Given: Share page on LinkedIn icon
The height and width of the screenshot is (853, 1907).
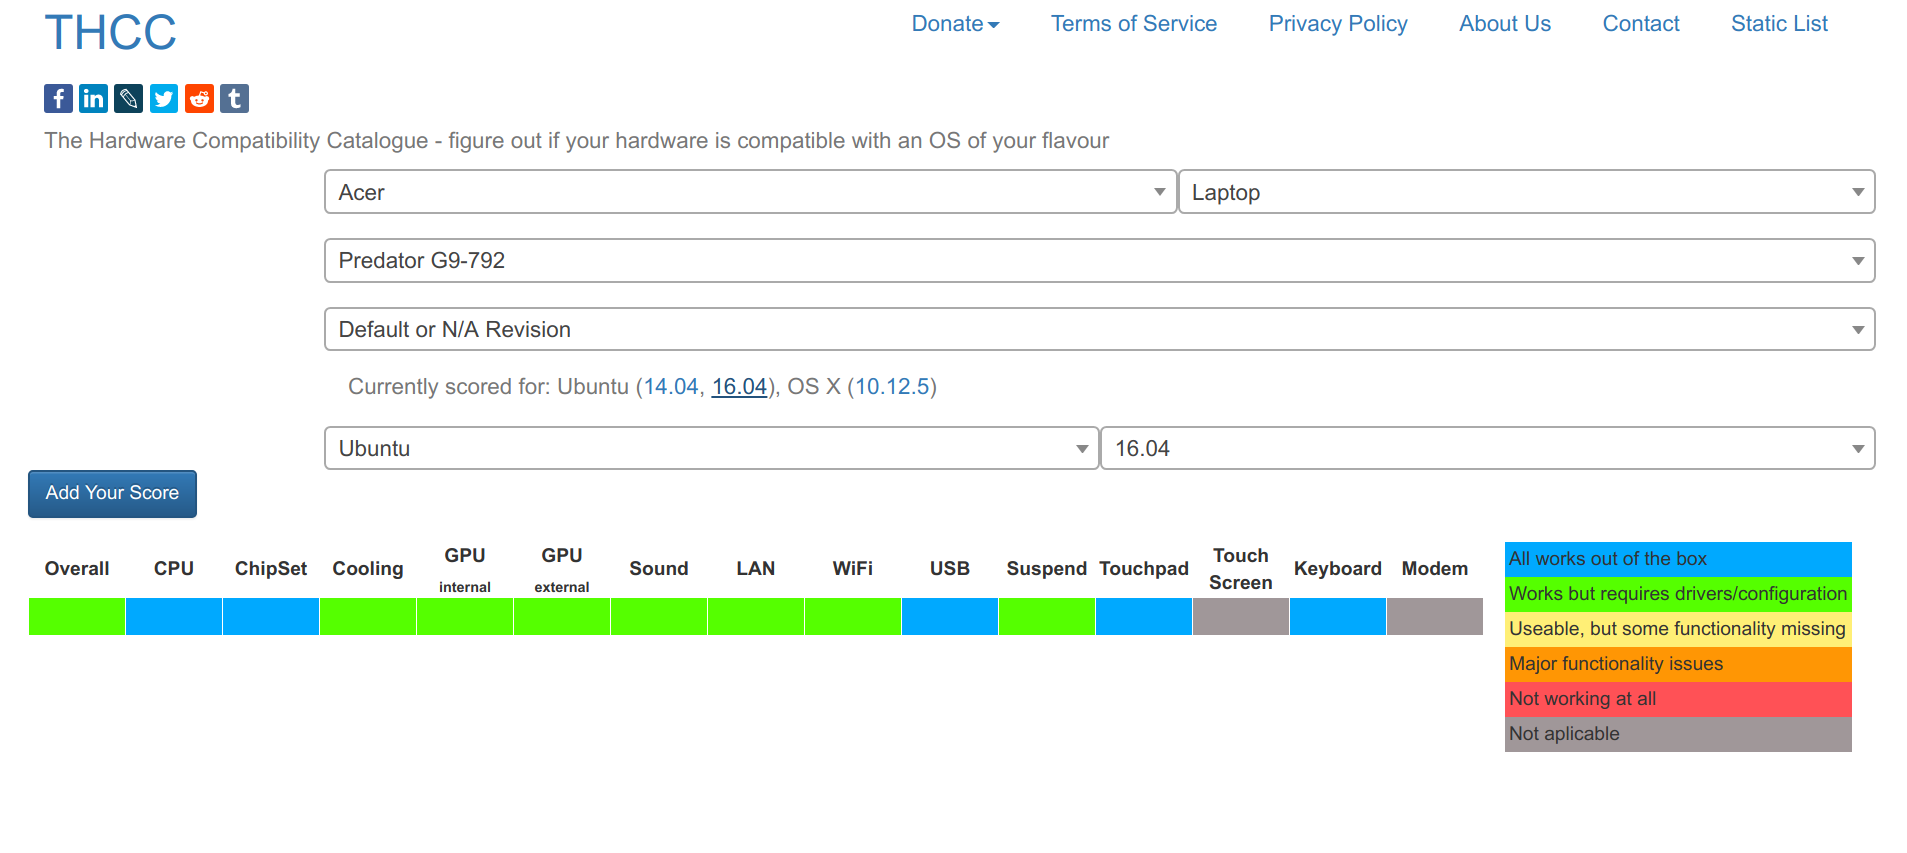Looking at the screenshot, I should click(93, 98).
